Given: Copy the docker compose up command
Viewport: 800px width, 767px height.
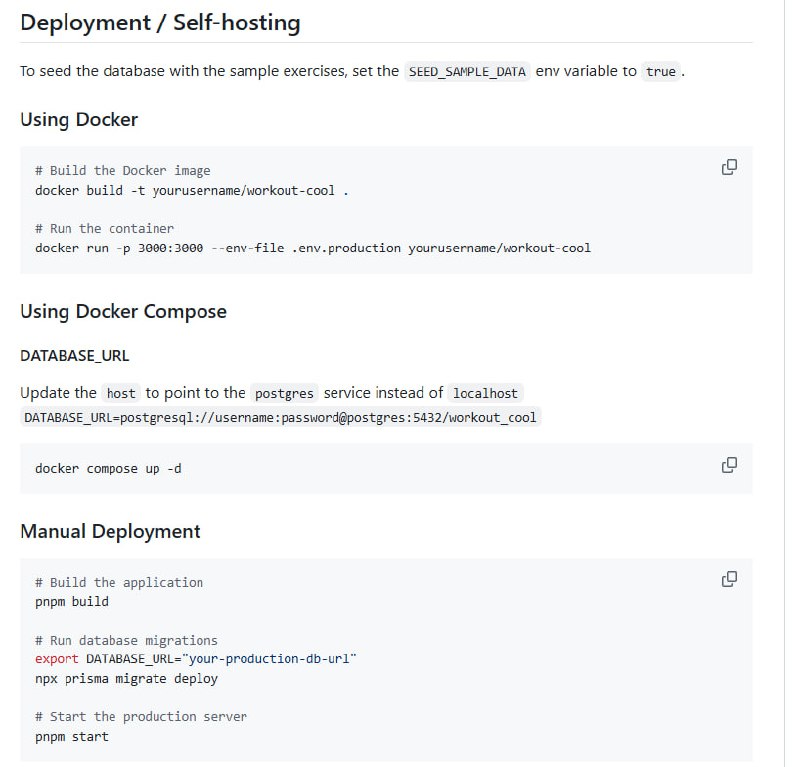Looking at the screenshot, I should [729, 465].
